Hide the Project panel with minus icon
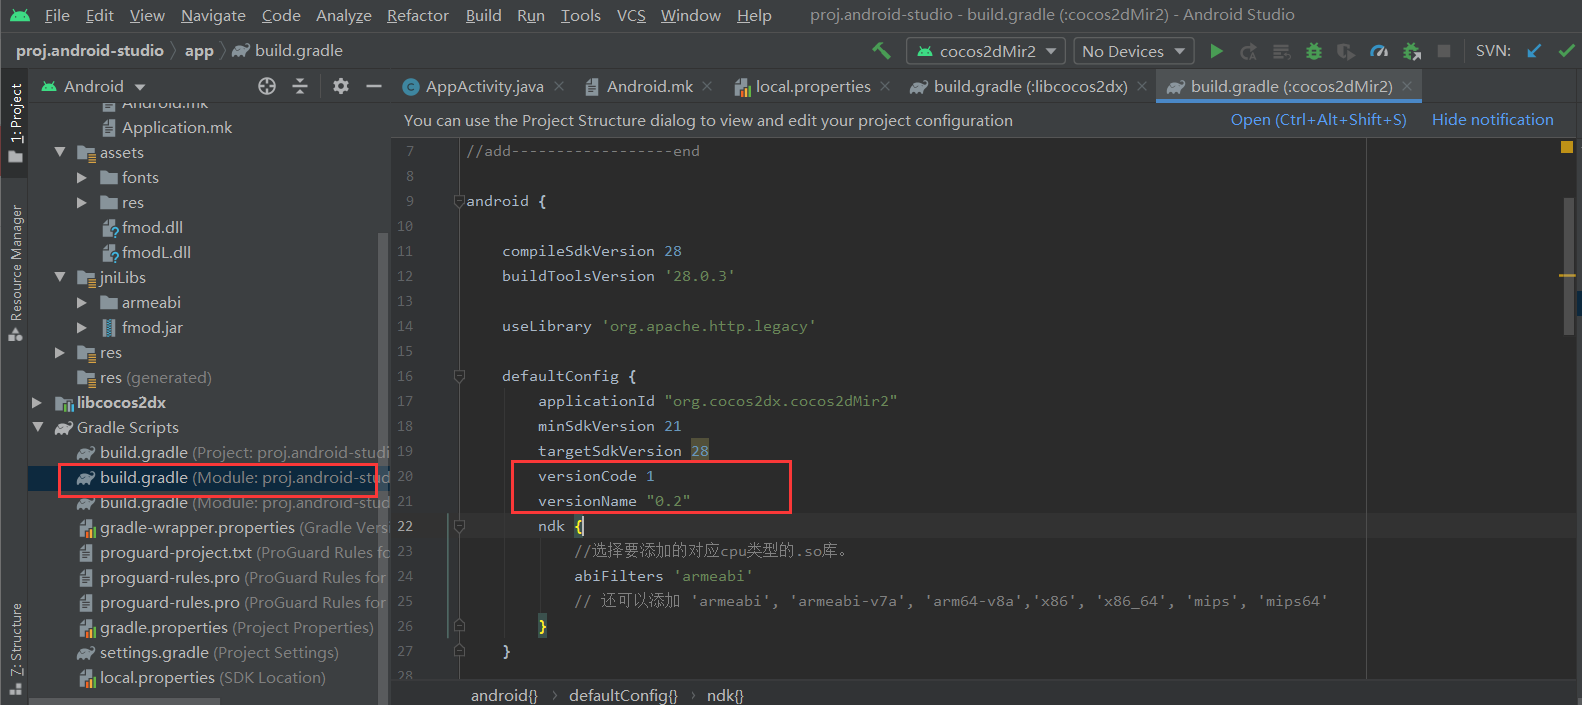 (374, 86)
